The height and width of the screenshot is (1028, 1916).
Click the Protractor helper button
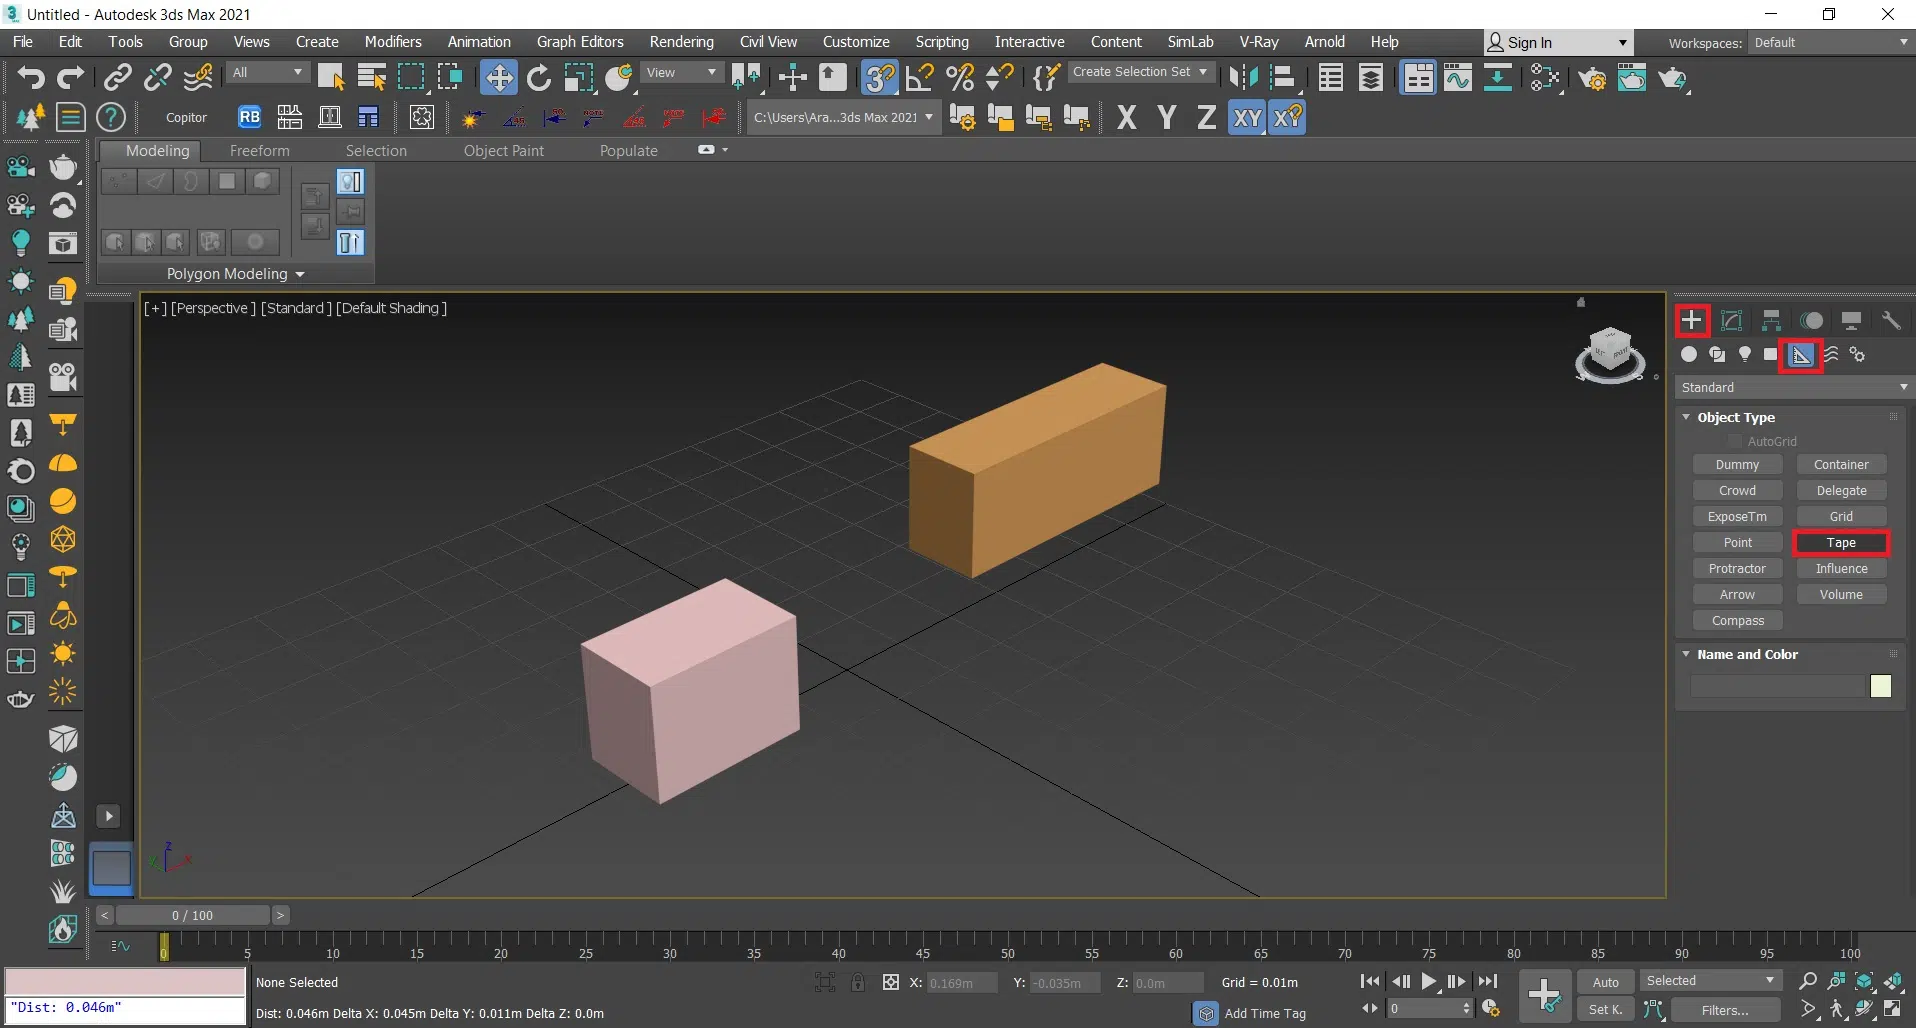point(1737,569)
